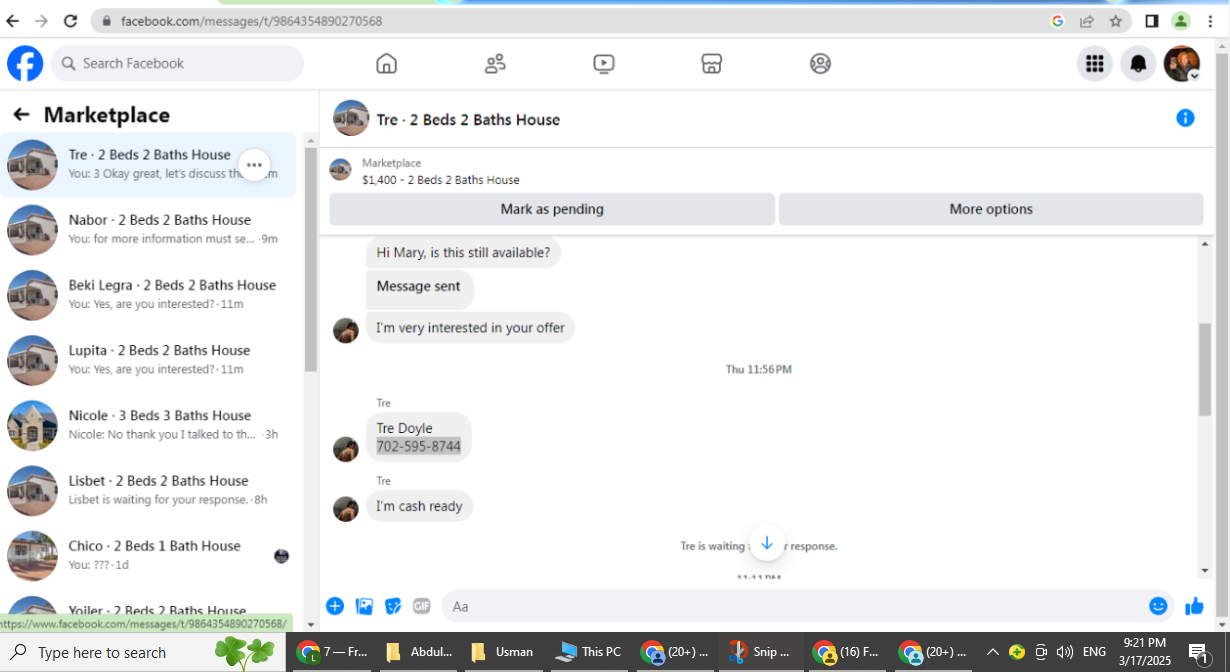Open volume control in system tray

coord(1064,652)
